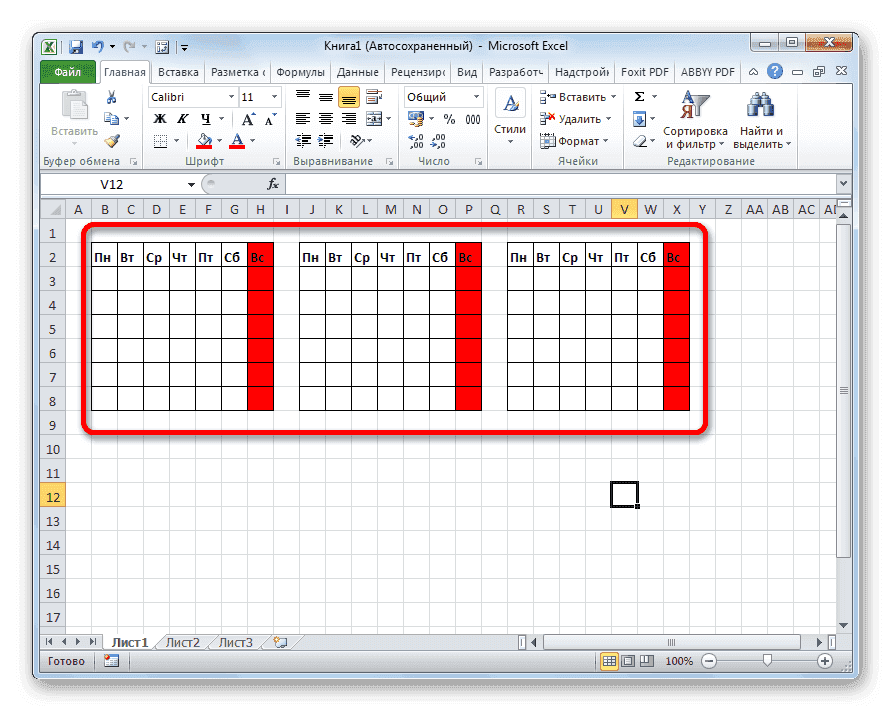The width and height of the screenshot is (892, 712).
Task: Select the Format Painter brush icon
Action: click(113, 139)
